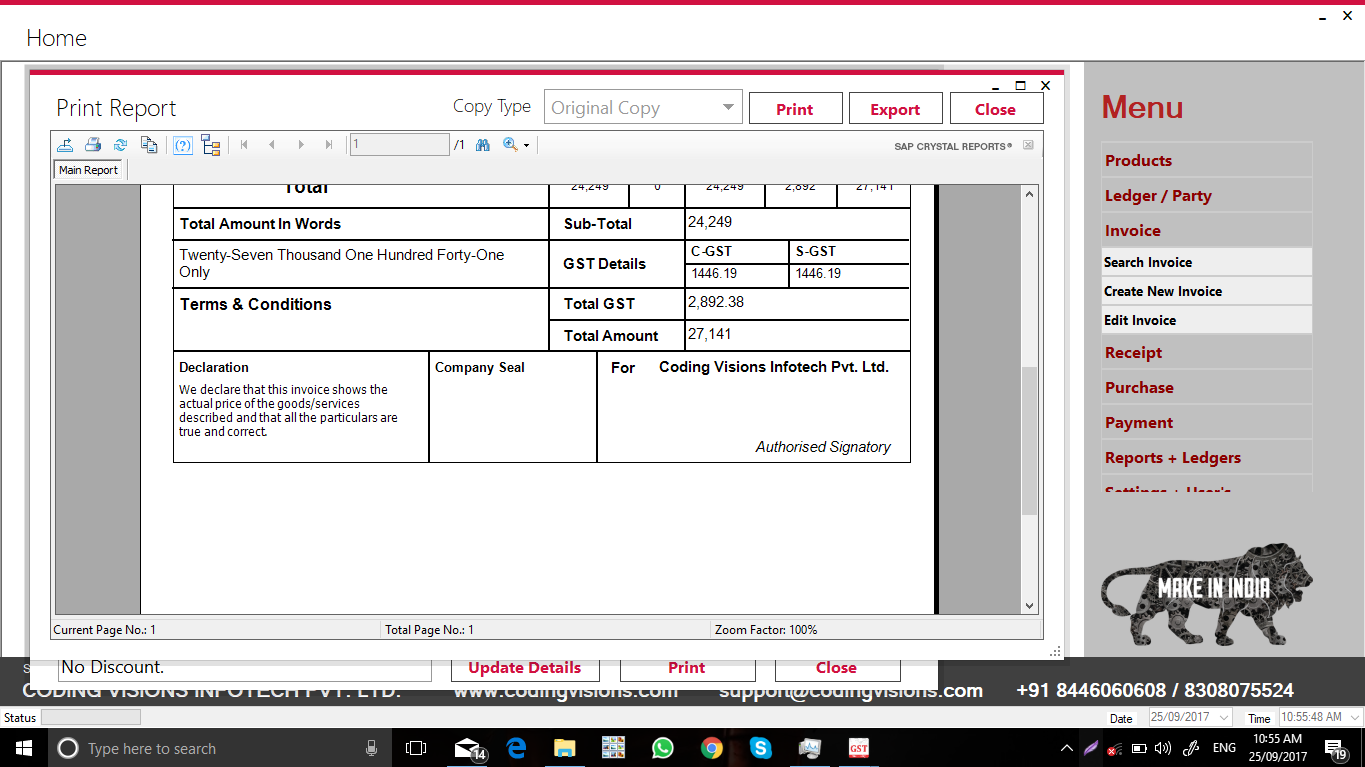Click the page number input field
The width and height of the screenshot is (1365, 767).
[399, 144]
